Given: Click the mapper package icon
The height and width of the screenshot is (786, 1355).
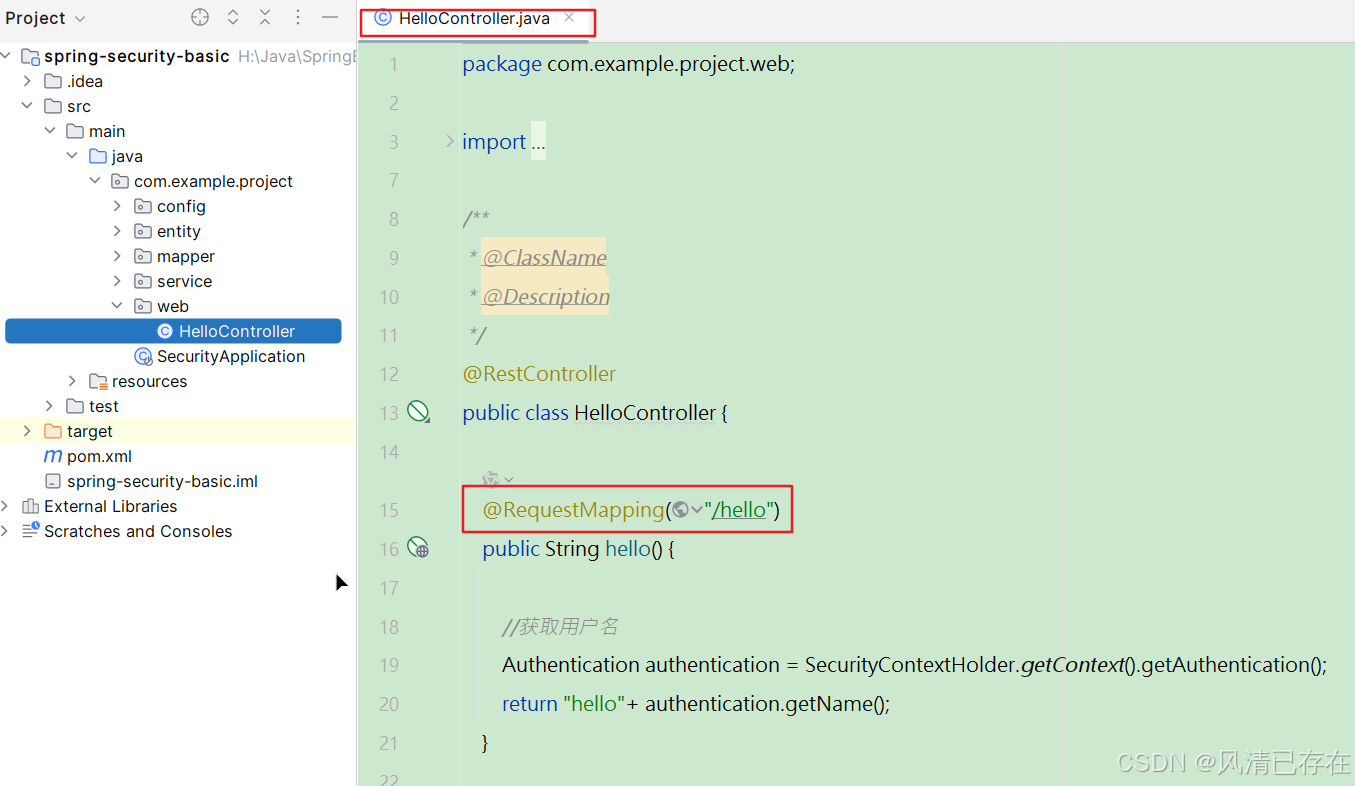Looking at the screenshot, I should 142,256.
